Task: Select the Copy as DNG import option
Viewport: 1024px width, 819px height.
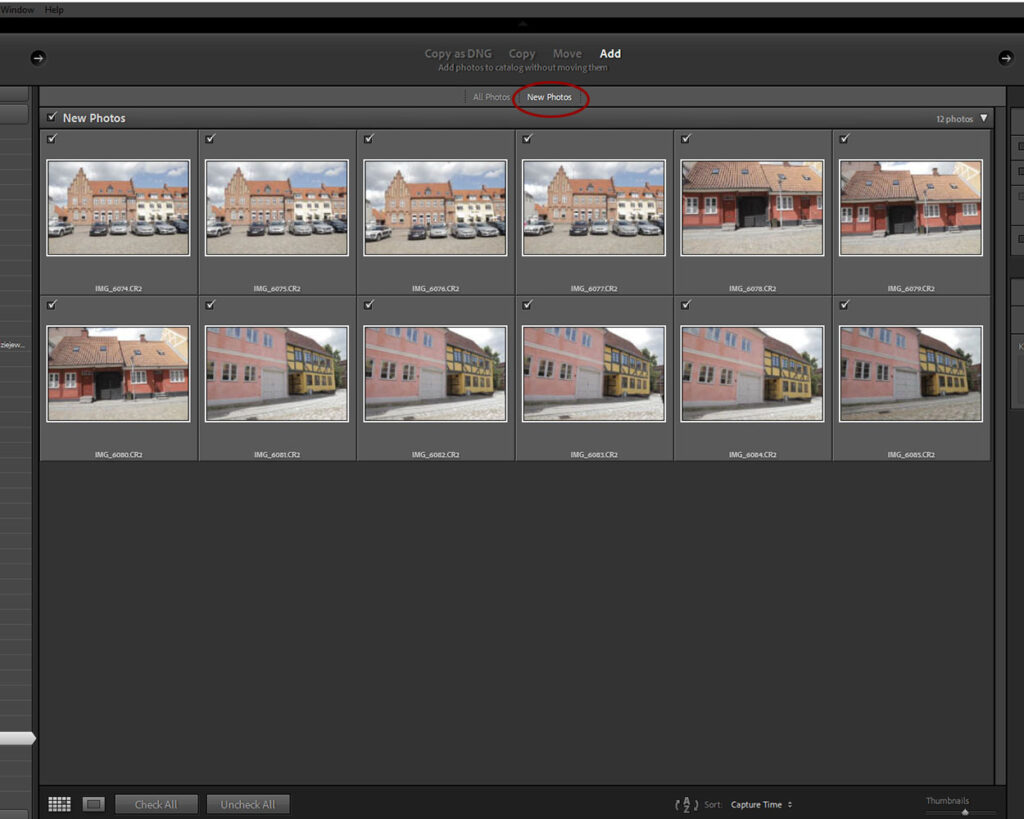Action: tap(458, 54)
